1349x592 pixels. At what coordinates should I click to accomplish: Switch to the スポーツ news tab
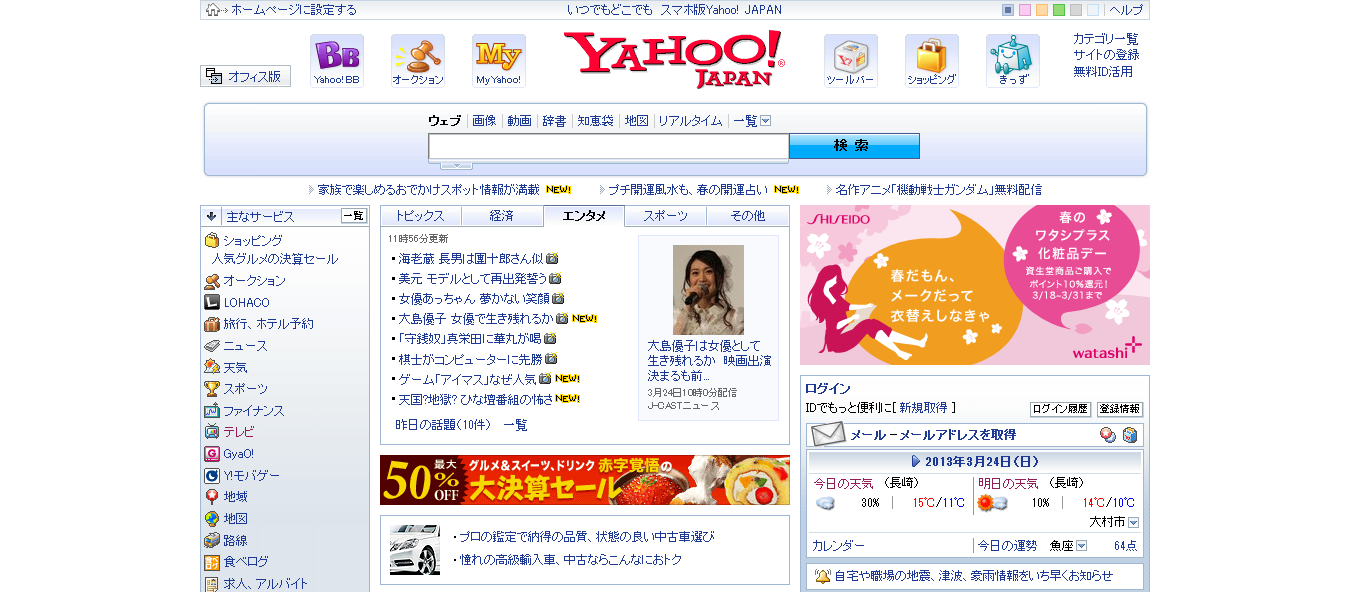(666, 216)
